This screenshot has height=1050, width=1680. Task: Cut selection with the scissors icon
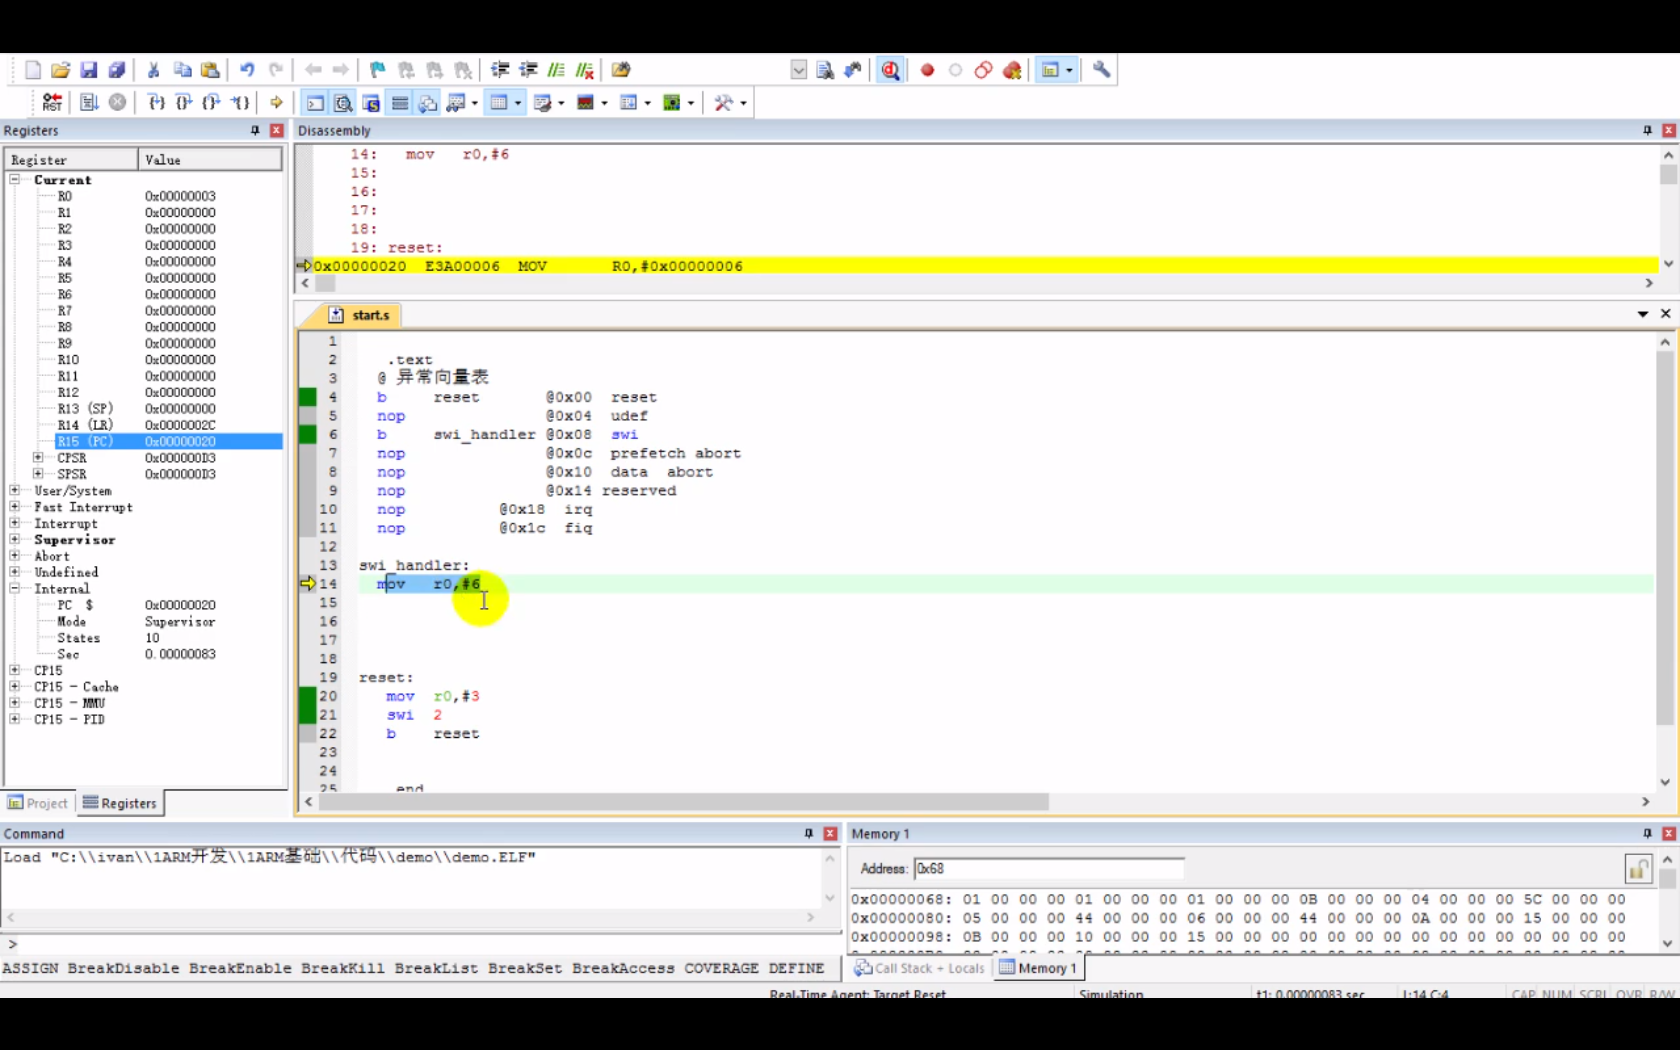[154, 70]
